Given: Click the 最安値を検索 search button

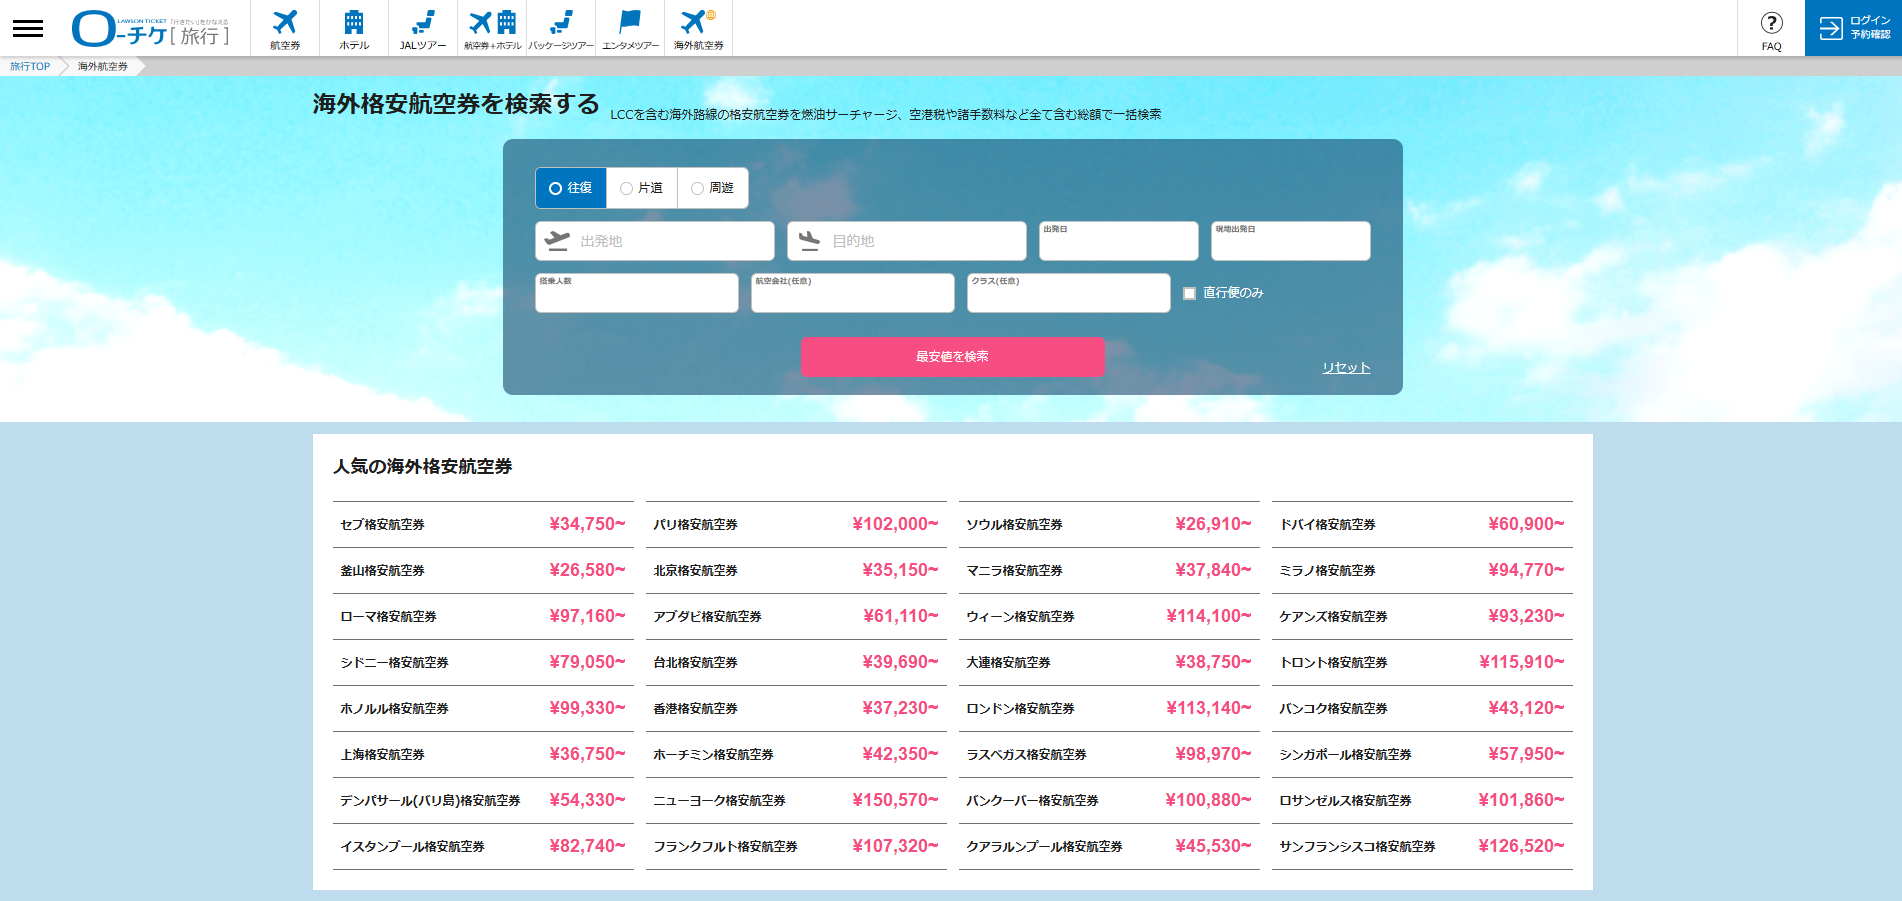Looking at the screenshot, I should 953,357.
